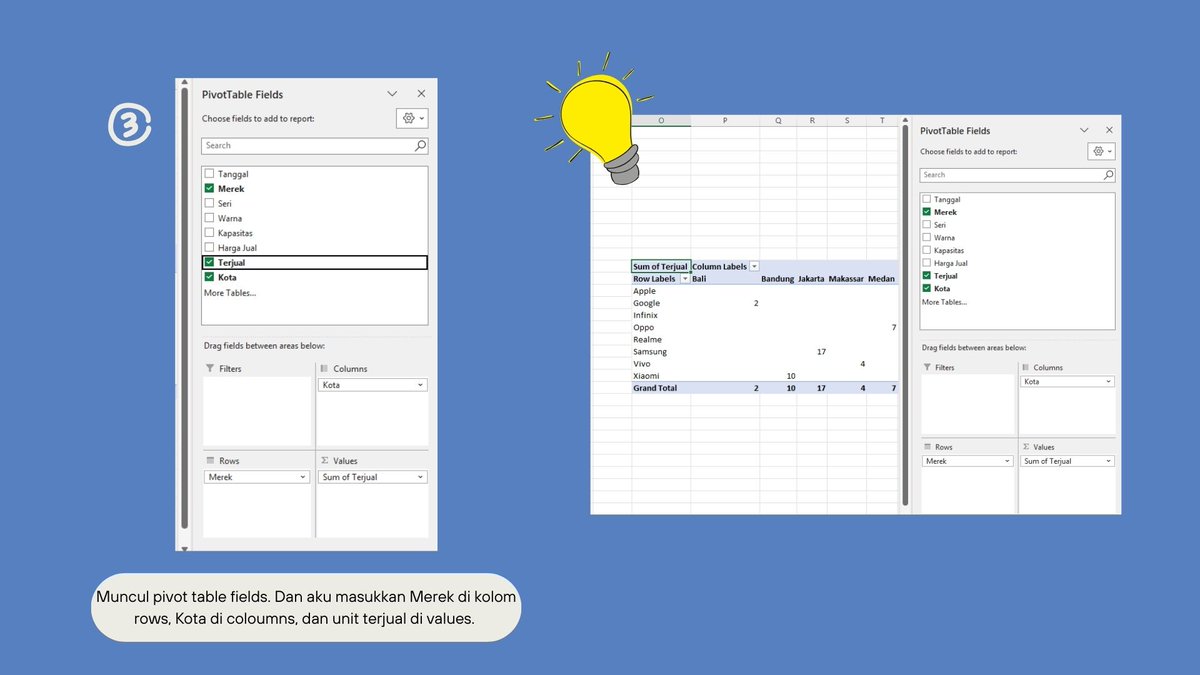Uncheck the Merek field in the right pane
The width and height of the screenshot is (1200, 675).
click(927, 212)
